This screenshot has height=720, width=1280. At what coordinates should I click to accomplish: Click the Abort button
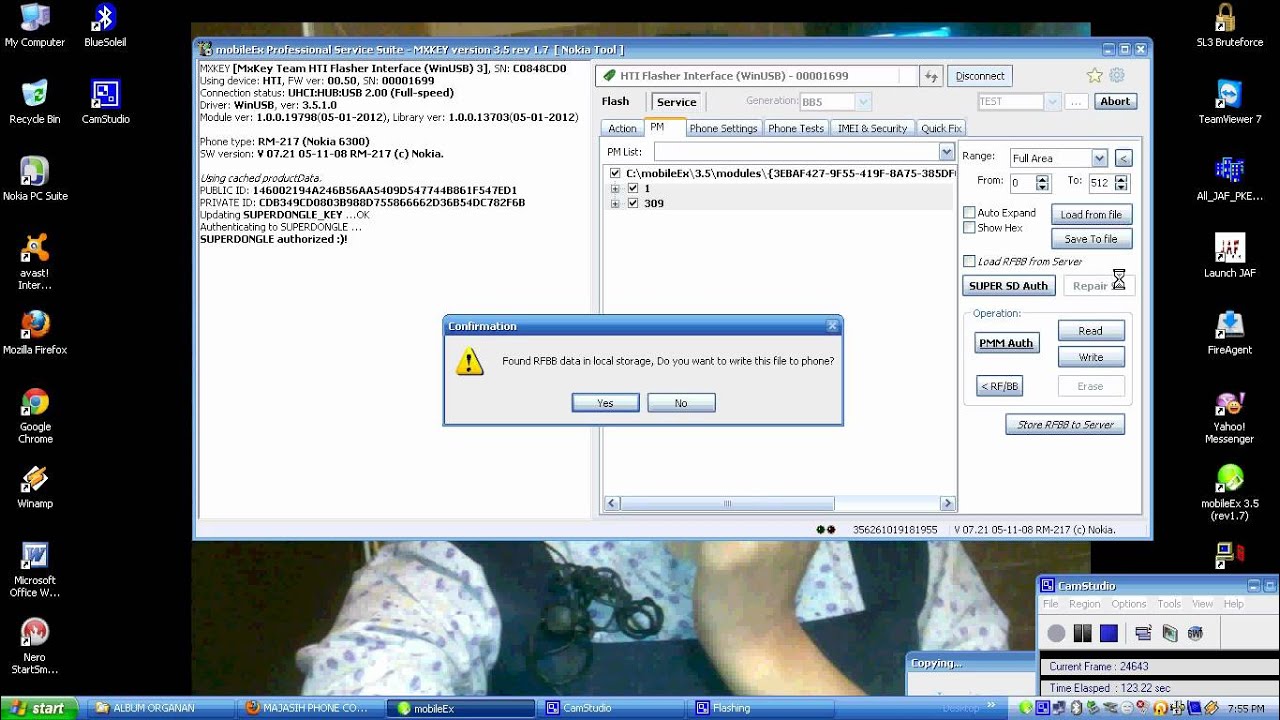click(1115, 101)
